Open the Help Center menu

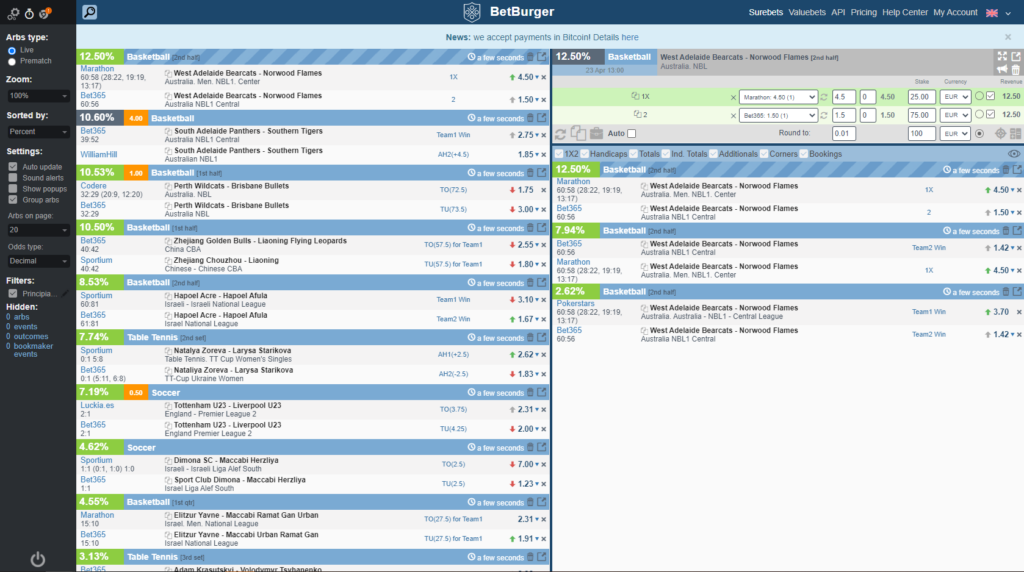point(904,12)
